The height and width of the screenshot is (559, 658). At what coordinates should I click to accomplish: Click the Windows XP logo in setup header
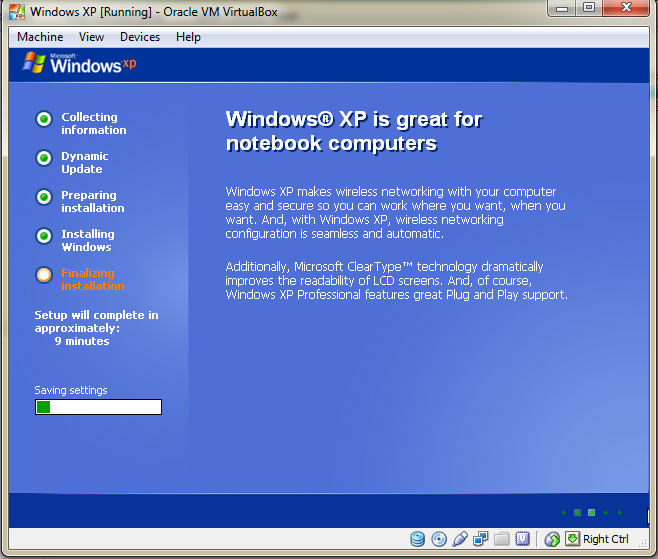pos(79,63)
